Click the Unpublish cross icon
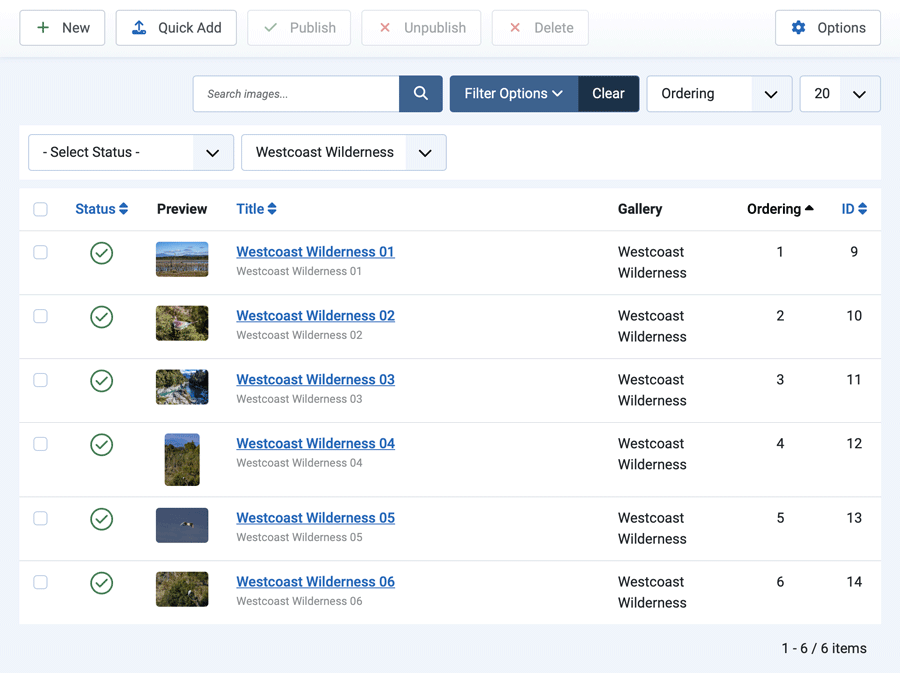900x673 pixels. pos(386,28)
